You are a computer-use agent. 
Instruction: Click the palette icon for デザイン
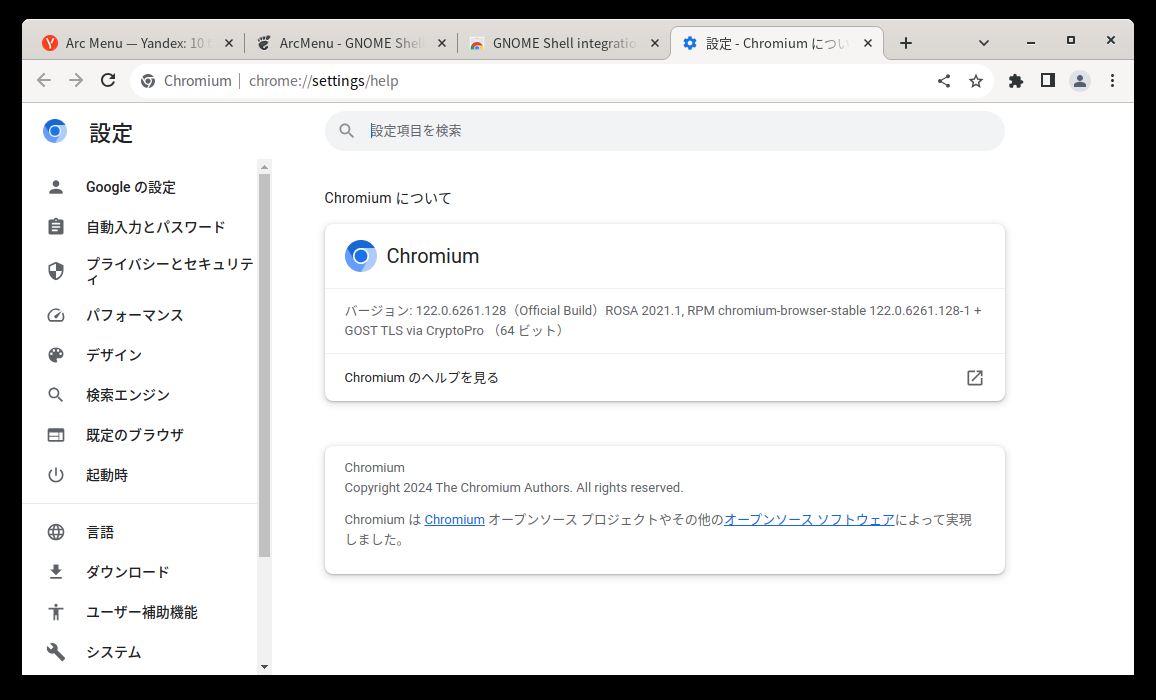(56, 356)
